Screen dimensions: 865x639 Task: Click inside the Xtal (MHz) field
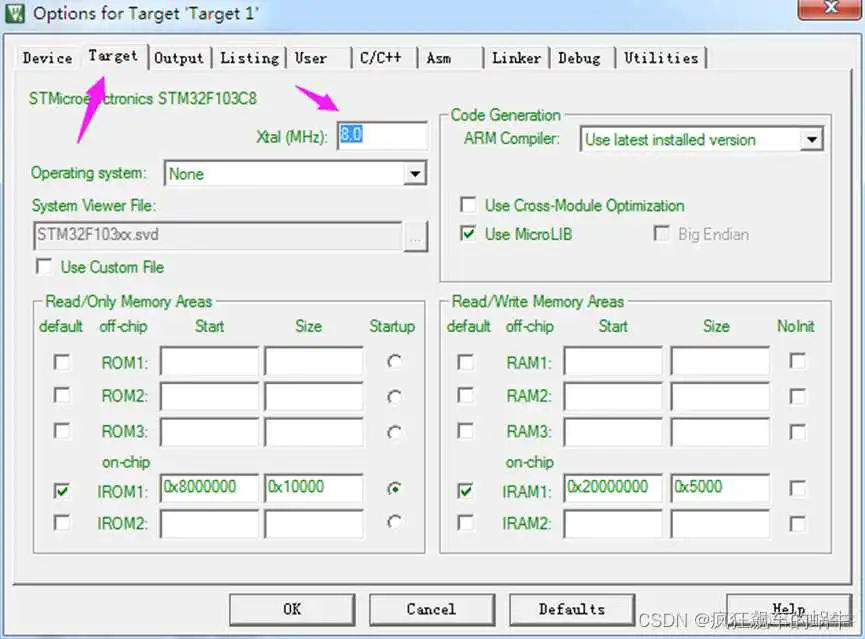coord(380,135)
